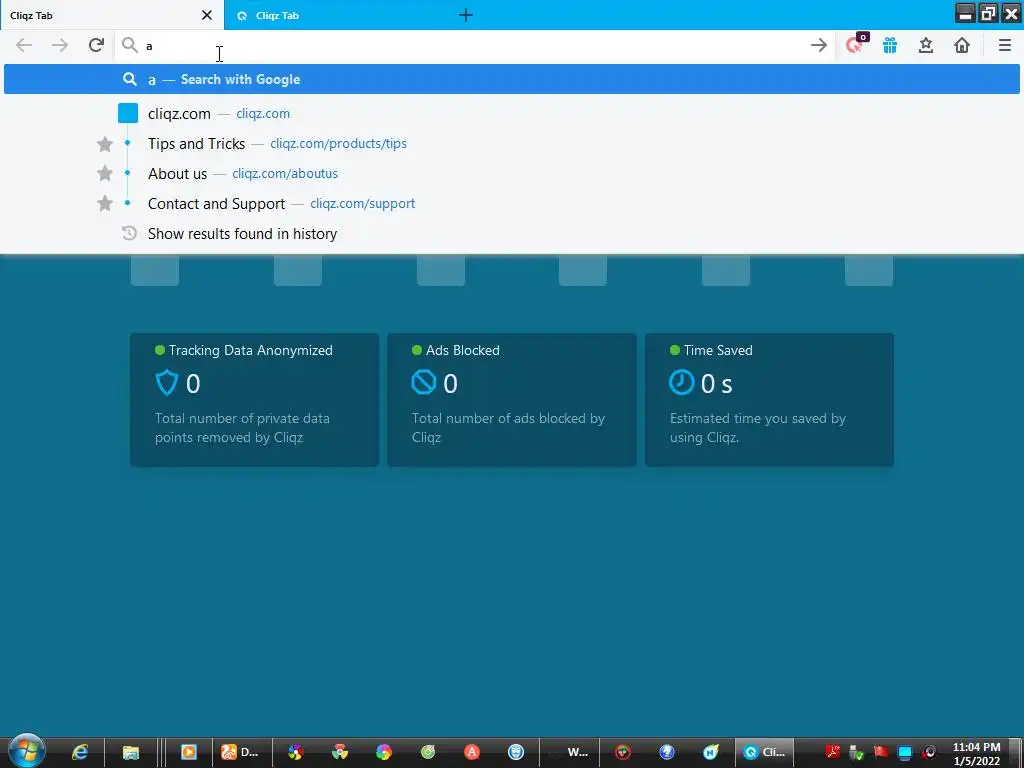Click the star next to About us

(x=104, y=173)
